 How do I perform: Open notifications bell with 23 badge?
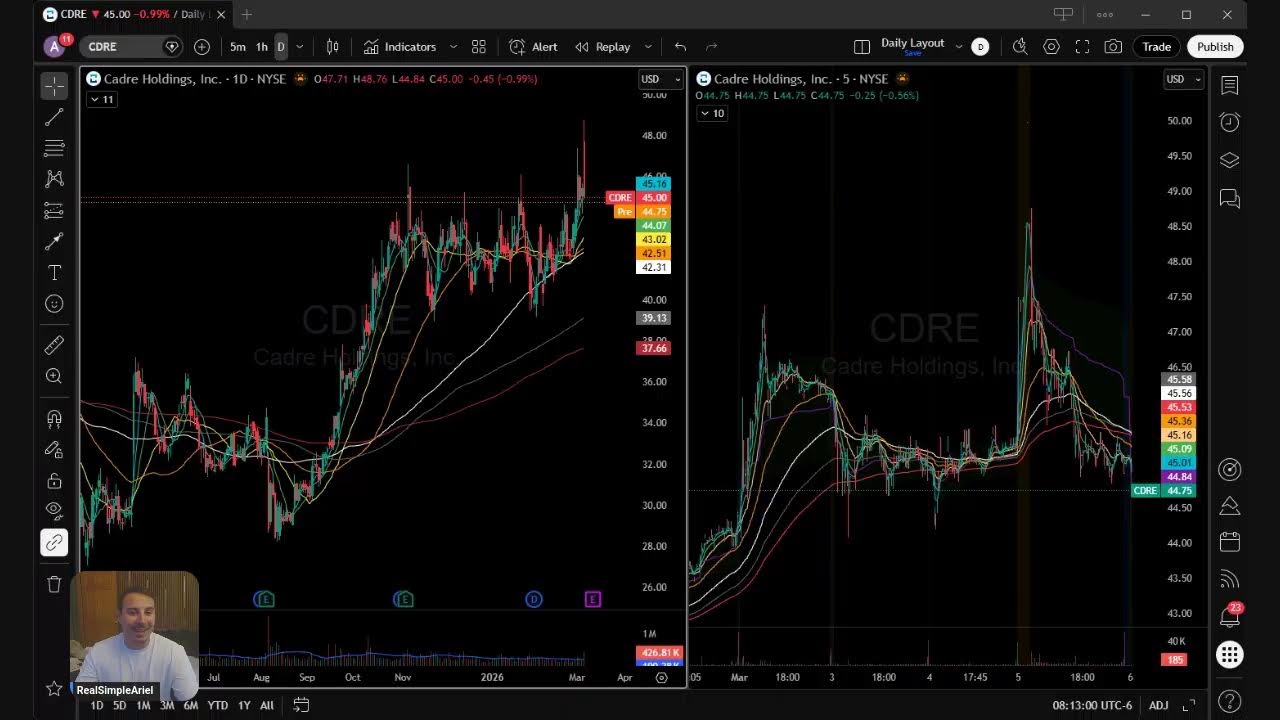coord(1230,615)
